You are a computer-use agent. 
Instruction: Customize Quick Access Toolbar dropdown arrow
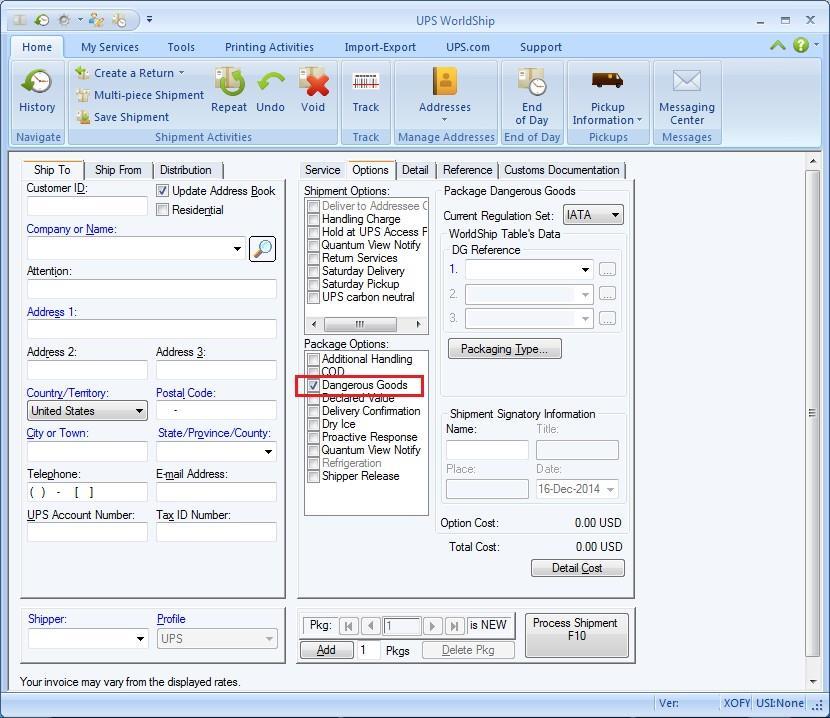pyautogui.click(x=150, y=20)
